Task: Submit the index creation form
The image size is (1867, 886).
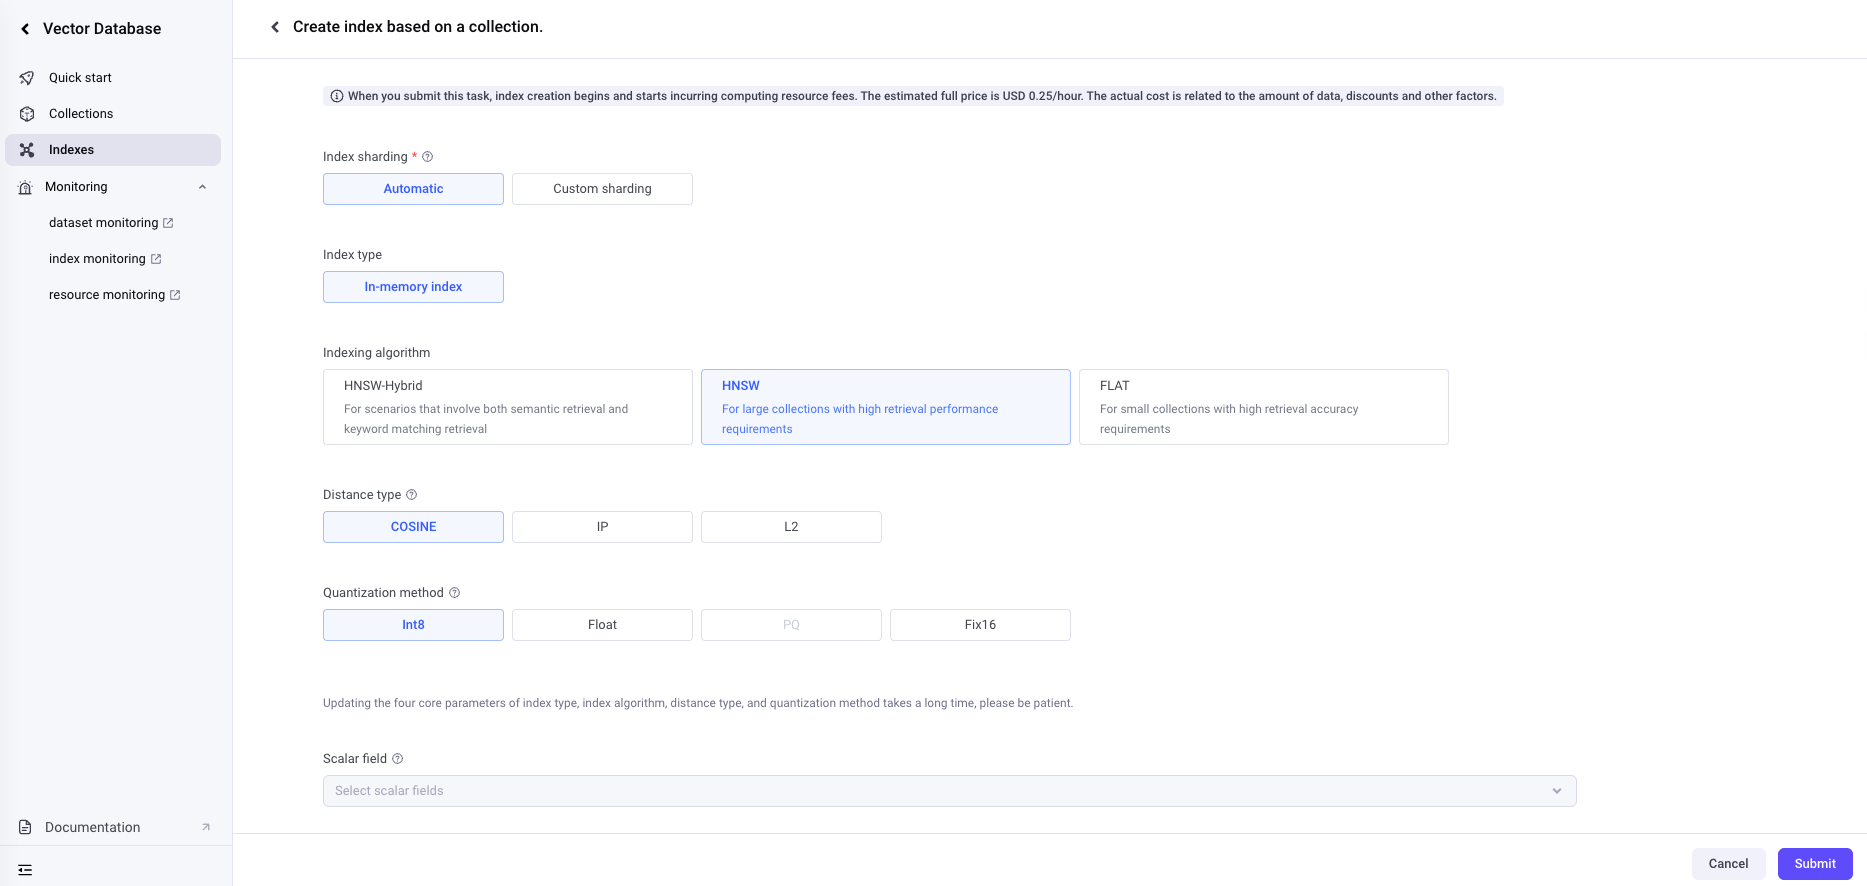Action: pyautogui.click(x=1814, y=864)
